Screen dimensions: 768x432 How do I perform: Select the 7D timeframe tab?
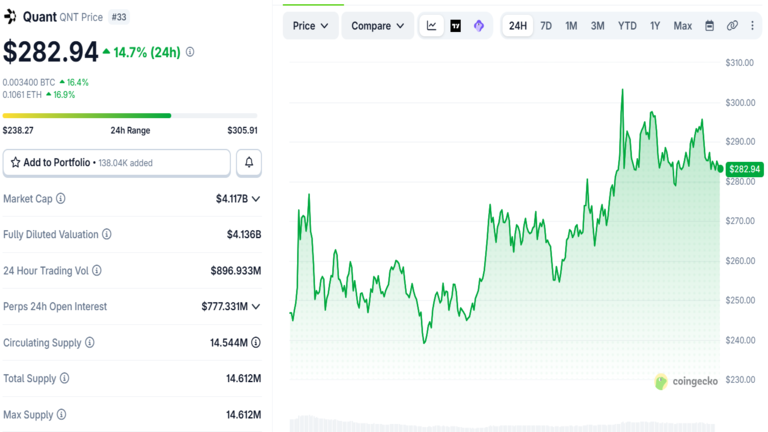tap(546, 25)
